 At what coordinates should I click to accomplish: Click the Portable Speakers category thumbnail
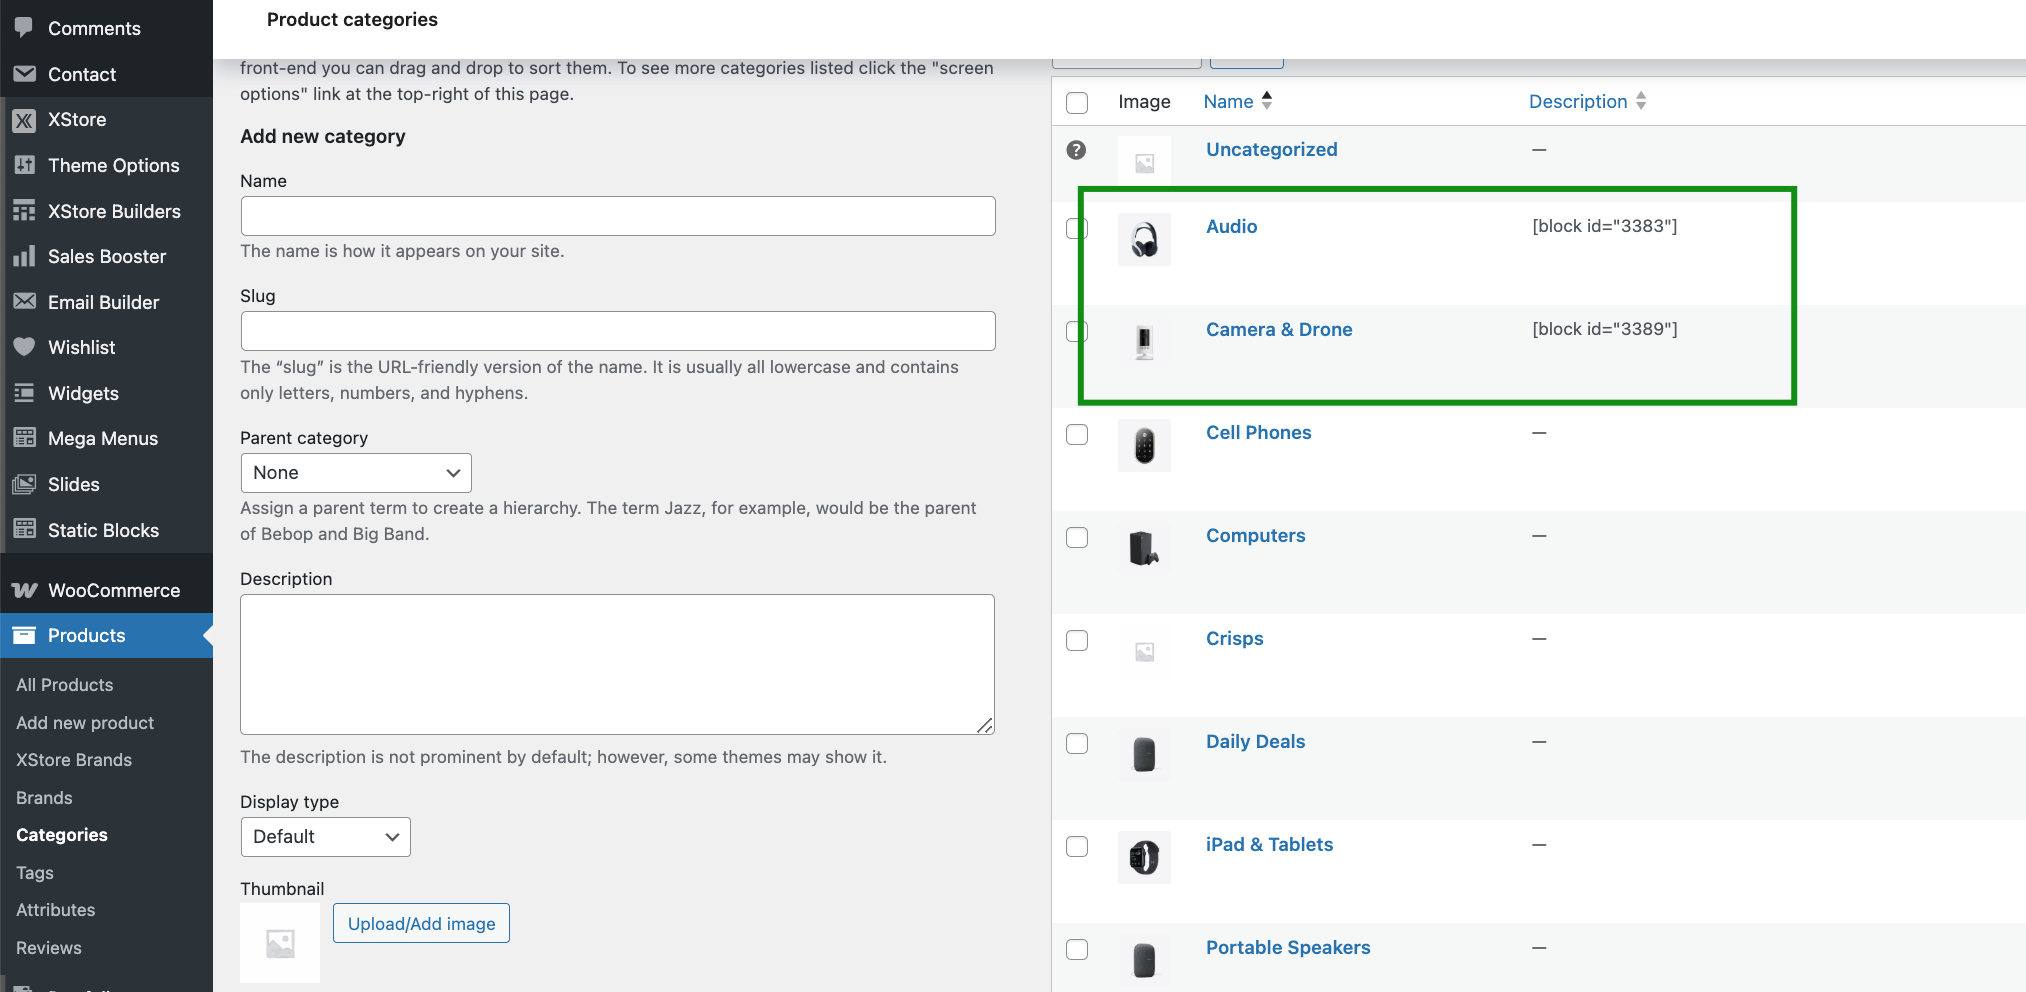(x=1144, y=961)
